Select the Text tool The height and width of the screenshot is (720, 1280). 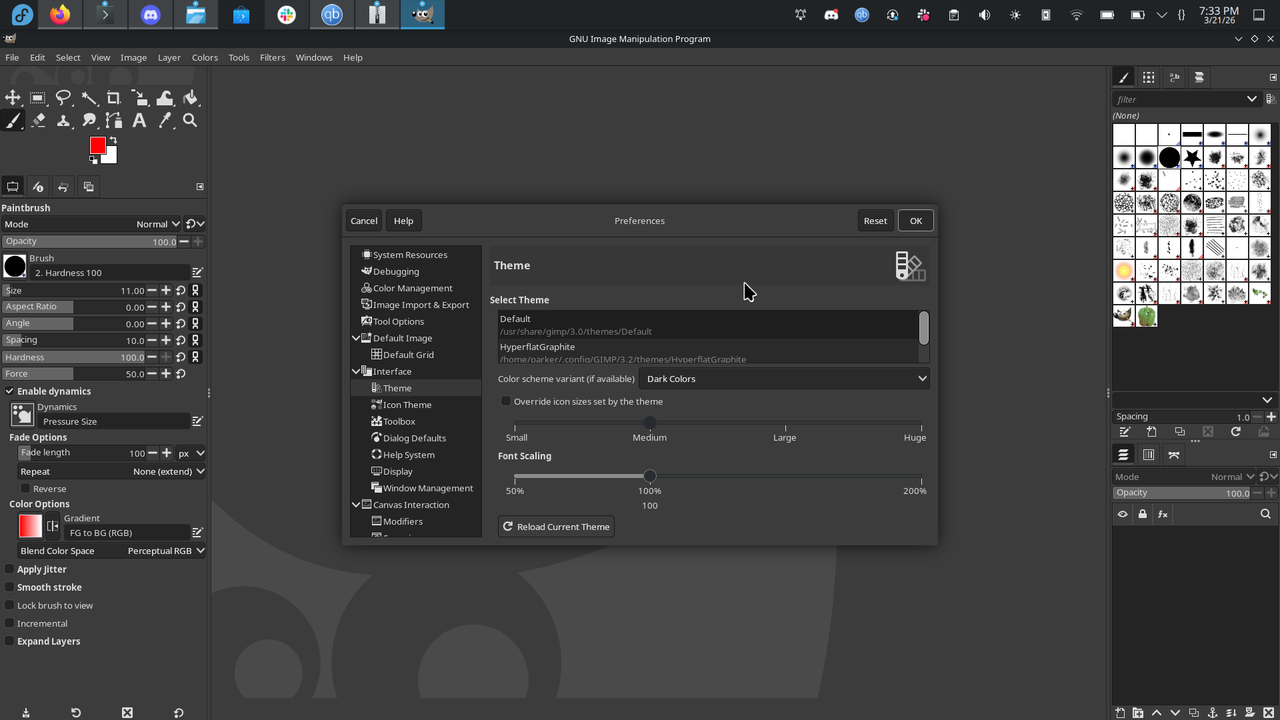[x=140, y=121]
